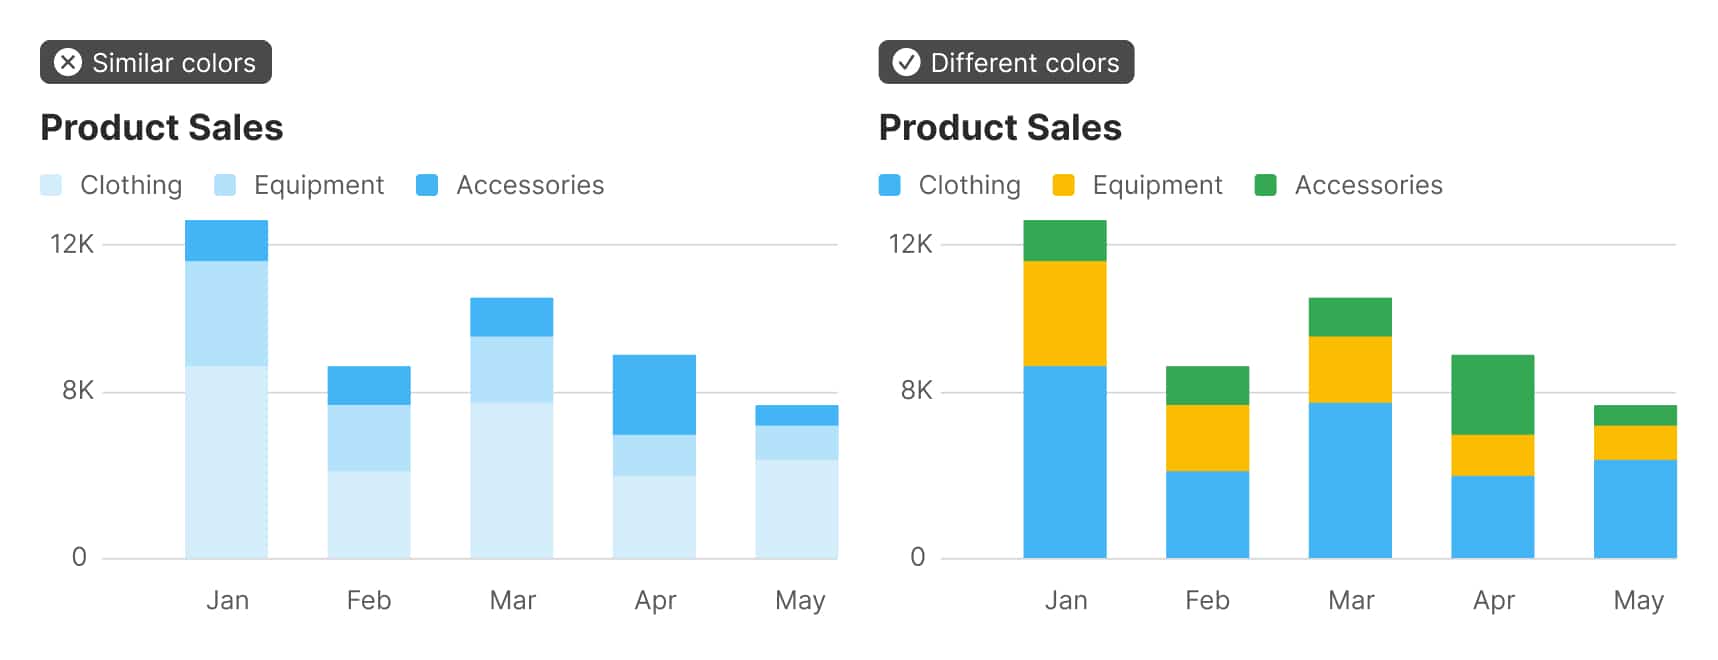Click the yellow Equipment legend swatch
The image size is (1718, 660).
coord(1064,185)
